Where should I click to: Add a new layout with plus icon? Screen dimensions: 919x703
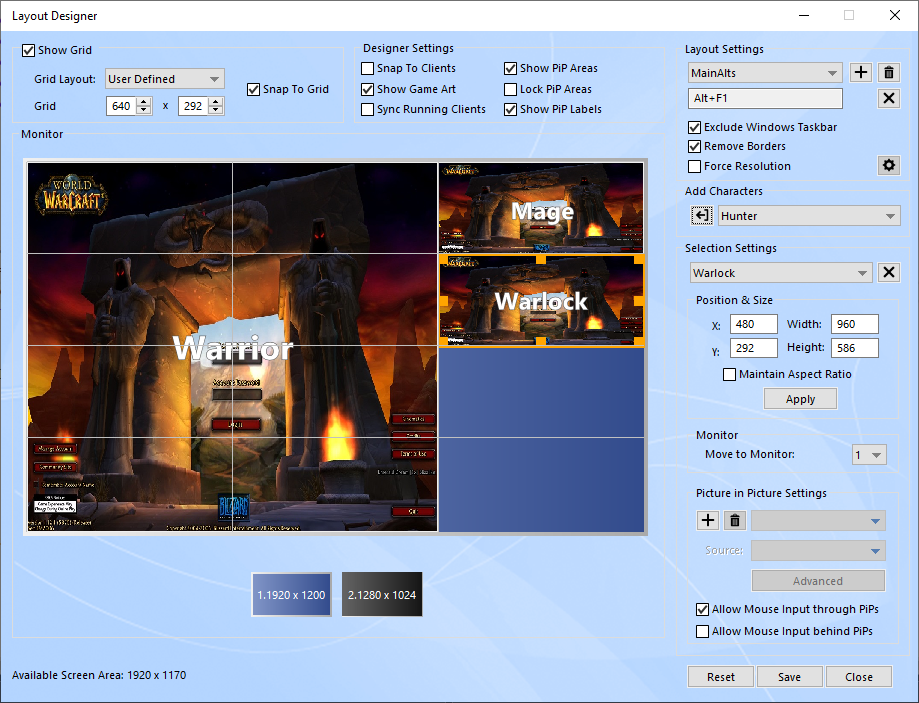(860, 73)
